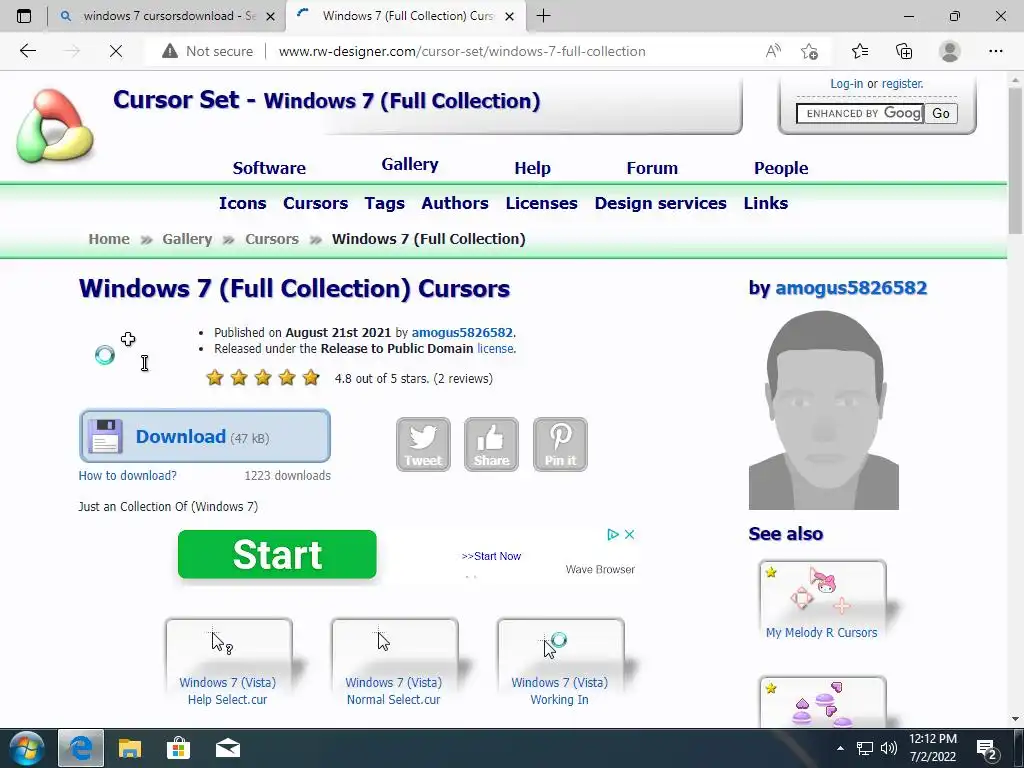1024x768 pixels.
Task: Go to the Icons section
Action: (x=242, y=203)
